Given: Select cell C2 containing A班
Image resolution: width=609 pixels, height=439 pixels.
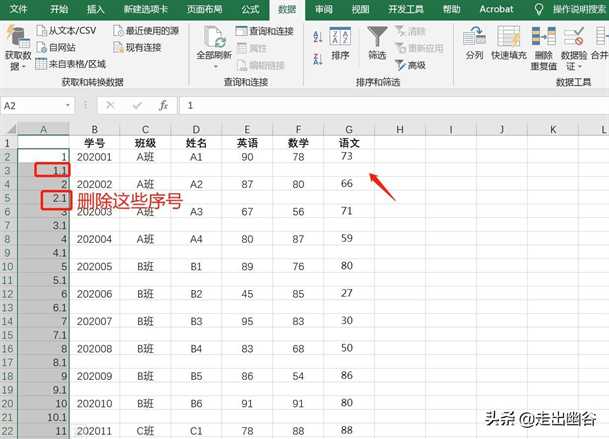Looking at the screenshot, I should pos(145,156).
